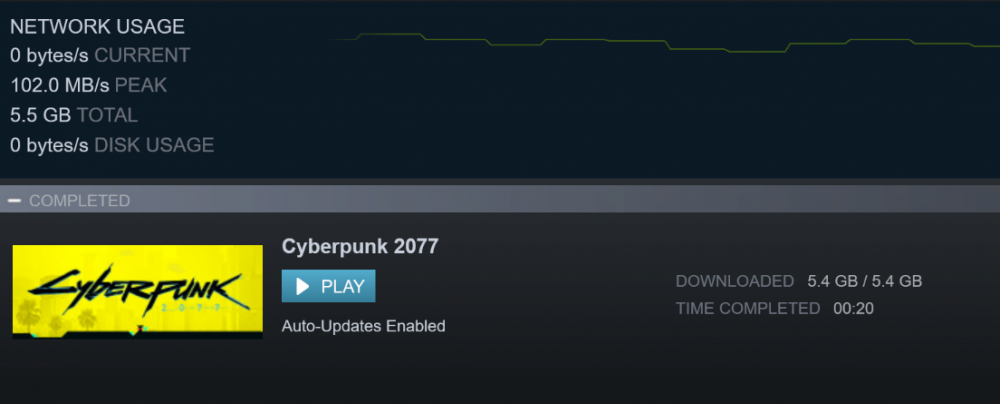
Task: Click the empty area of the Completed bar
Action: click(561, 201)
